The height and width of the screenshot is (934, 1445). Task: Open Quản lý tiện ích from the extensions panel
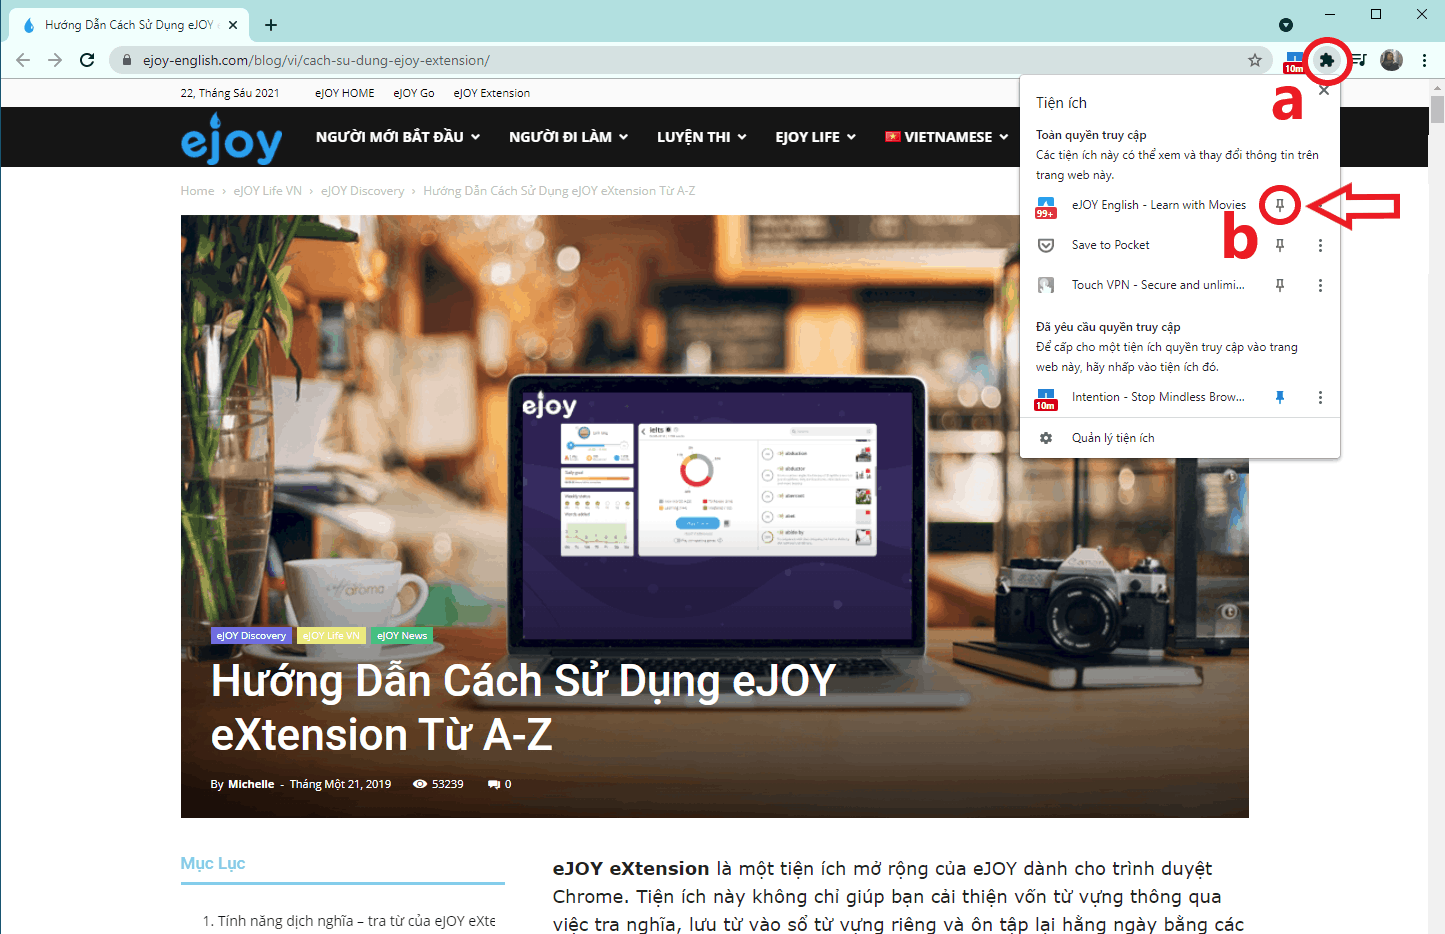(1112, 437)
